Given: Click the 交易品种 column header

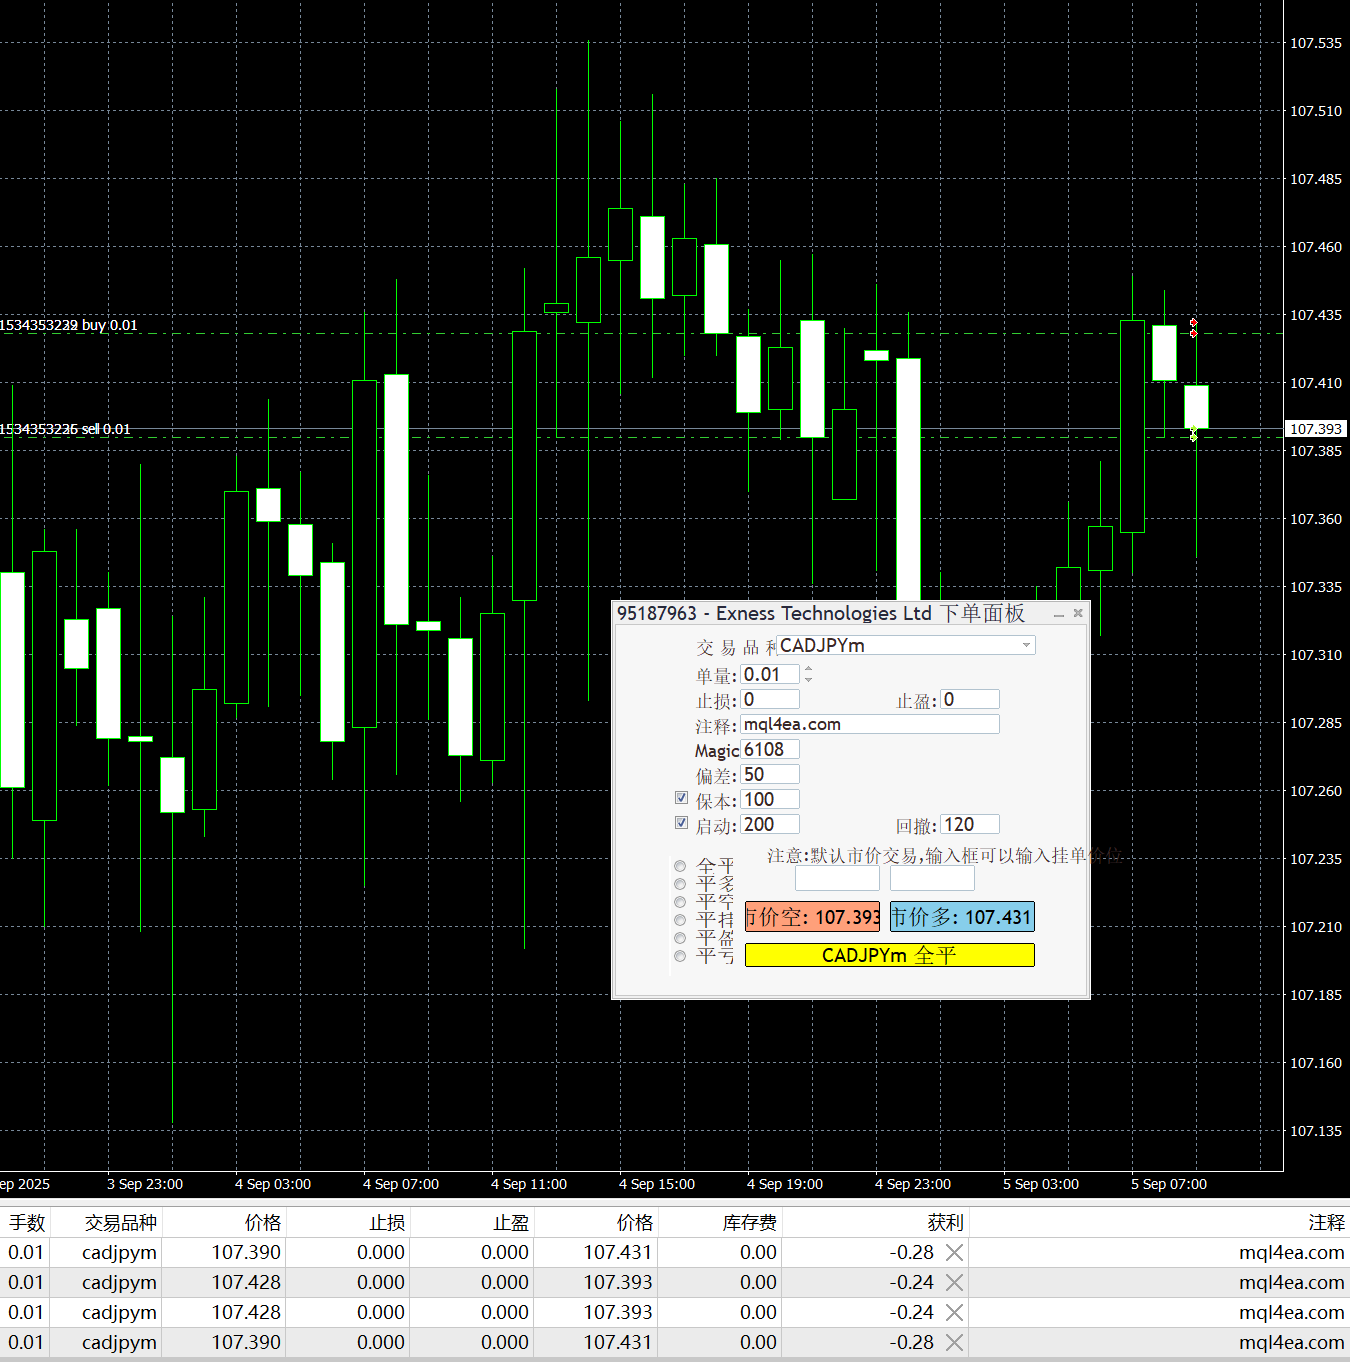Looking at the screenshot, I should pos(120,1222).
